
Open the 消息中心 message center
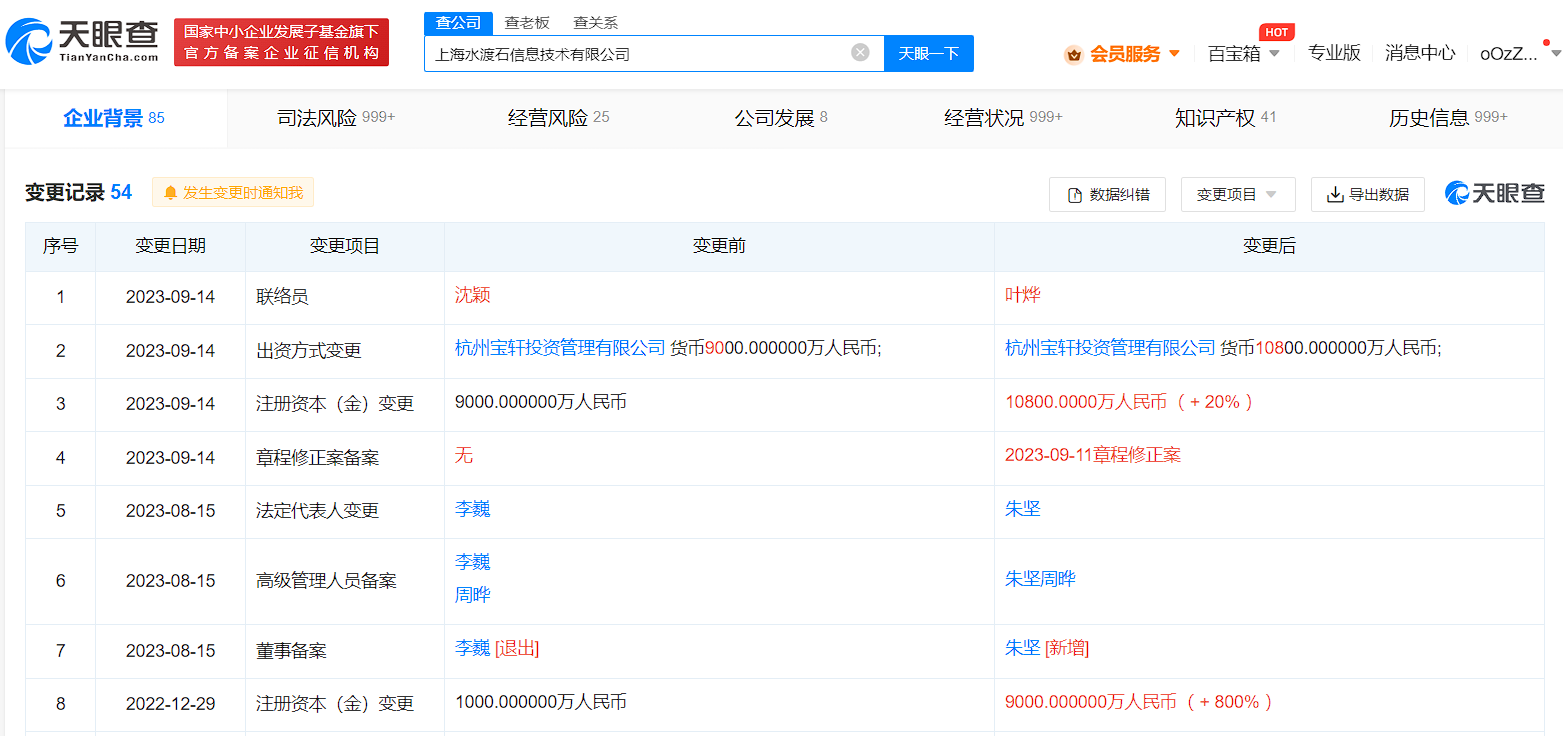point(1419,54)
